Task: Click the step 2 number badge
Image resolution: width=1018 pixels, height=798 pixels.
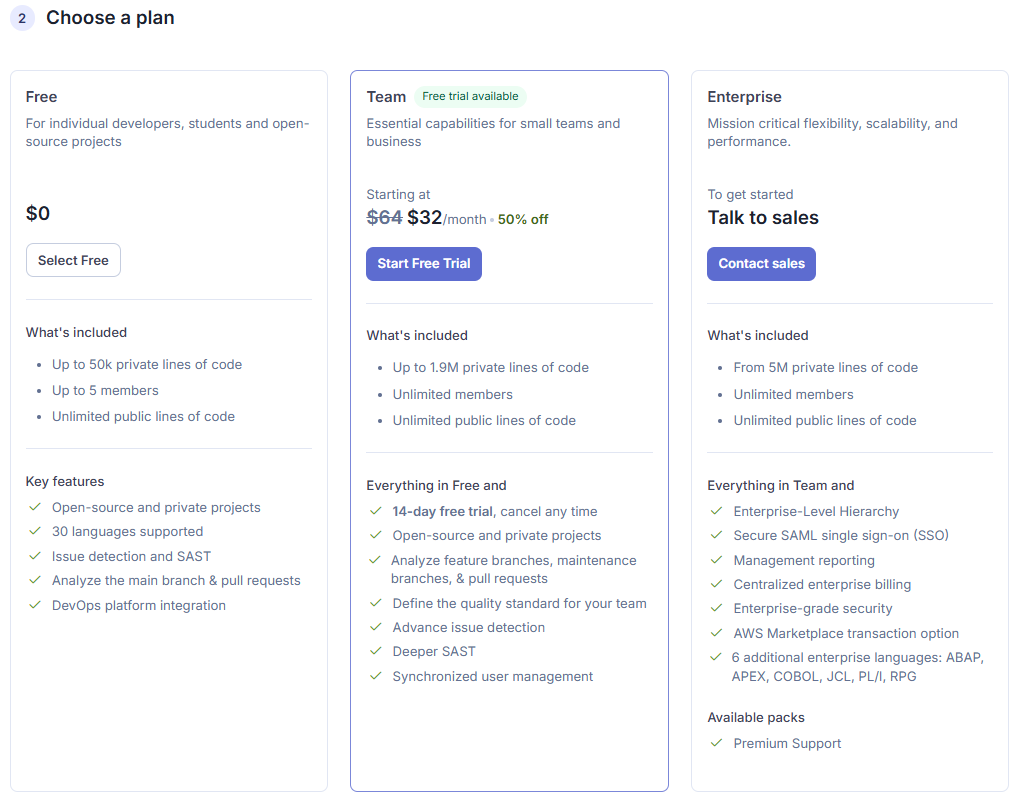Action: [22, 18]
